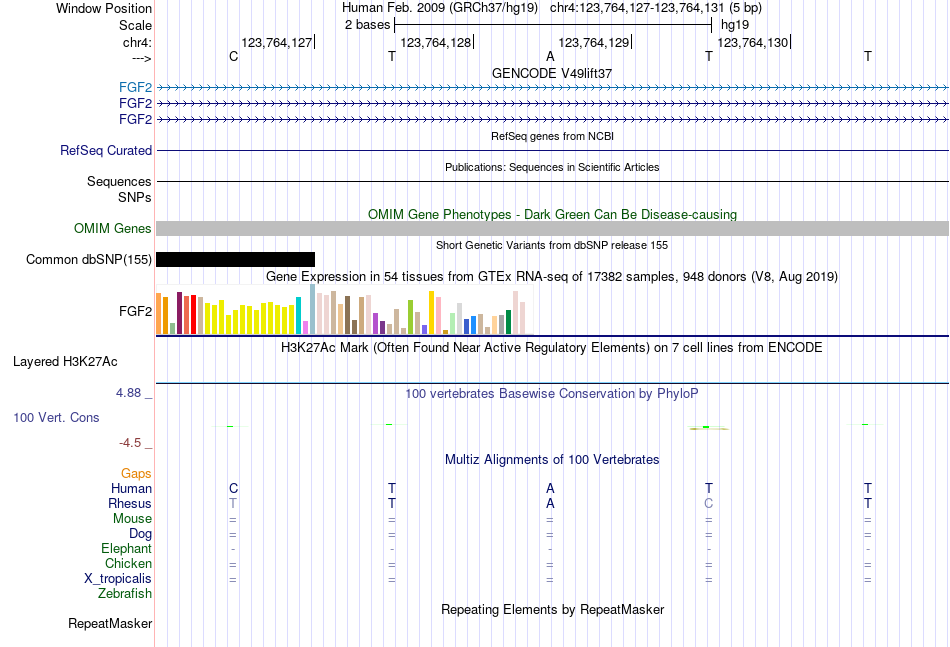The width and height of the screenshot is (950, 647).
Task: Click the reference base C in the ruler
Action: click(233, 56)
